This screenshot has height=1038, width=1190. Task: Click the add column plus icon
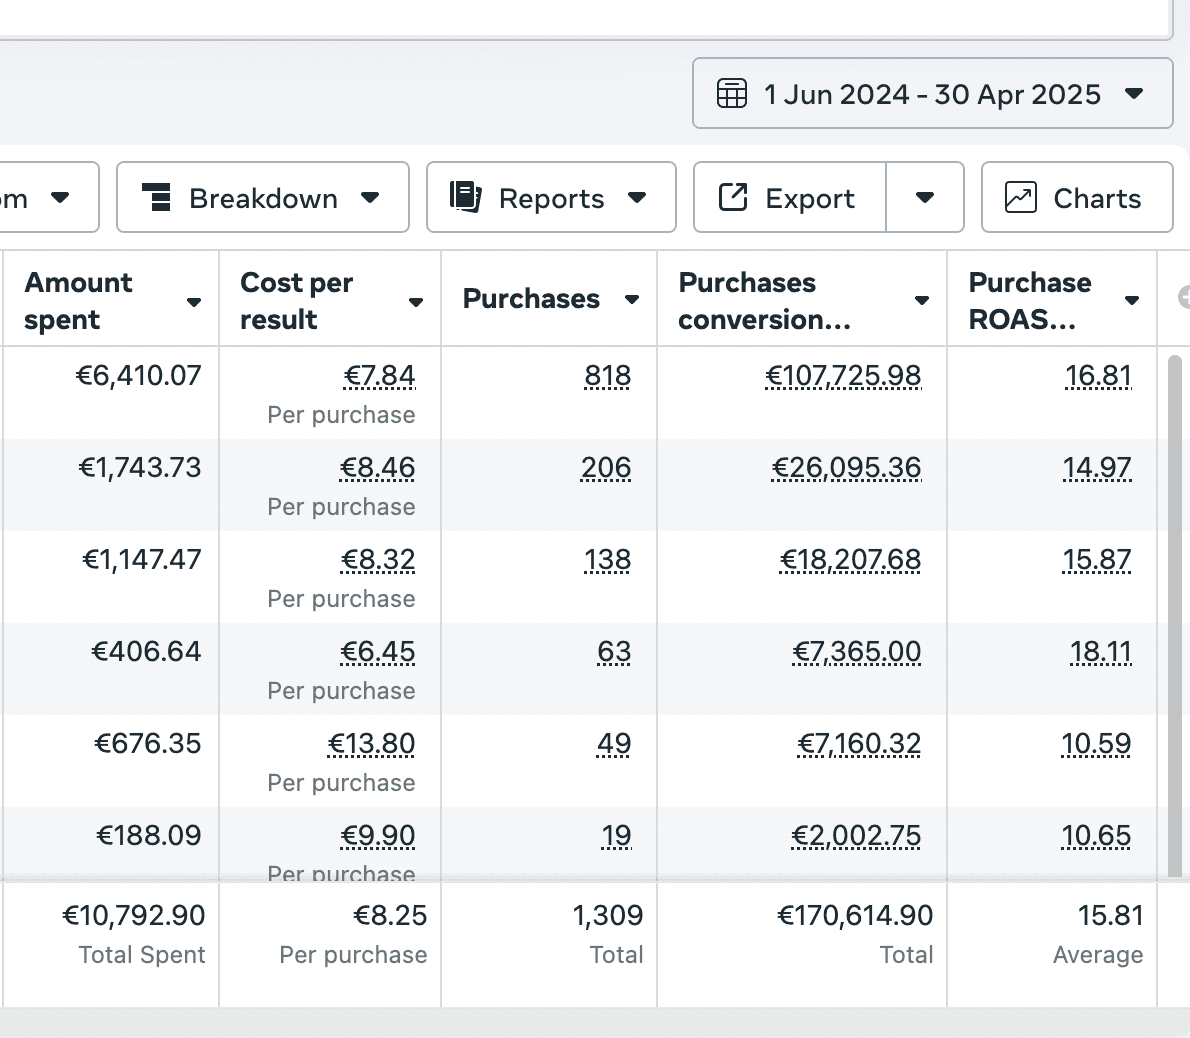click(x=1184, y=297)
